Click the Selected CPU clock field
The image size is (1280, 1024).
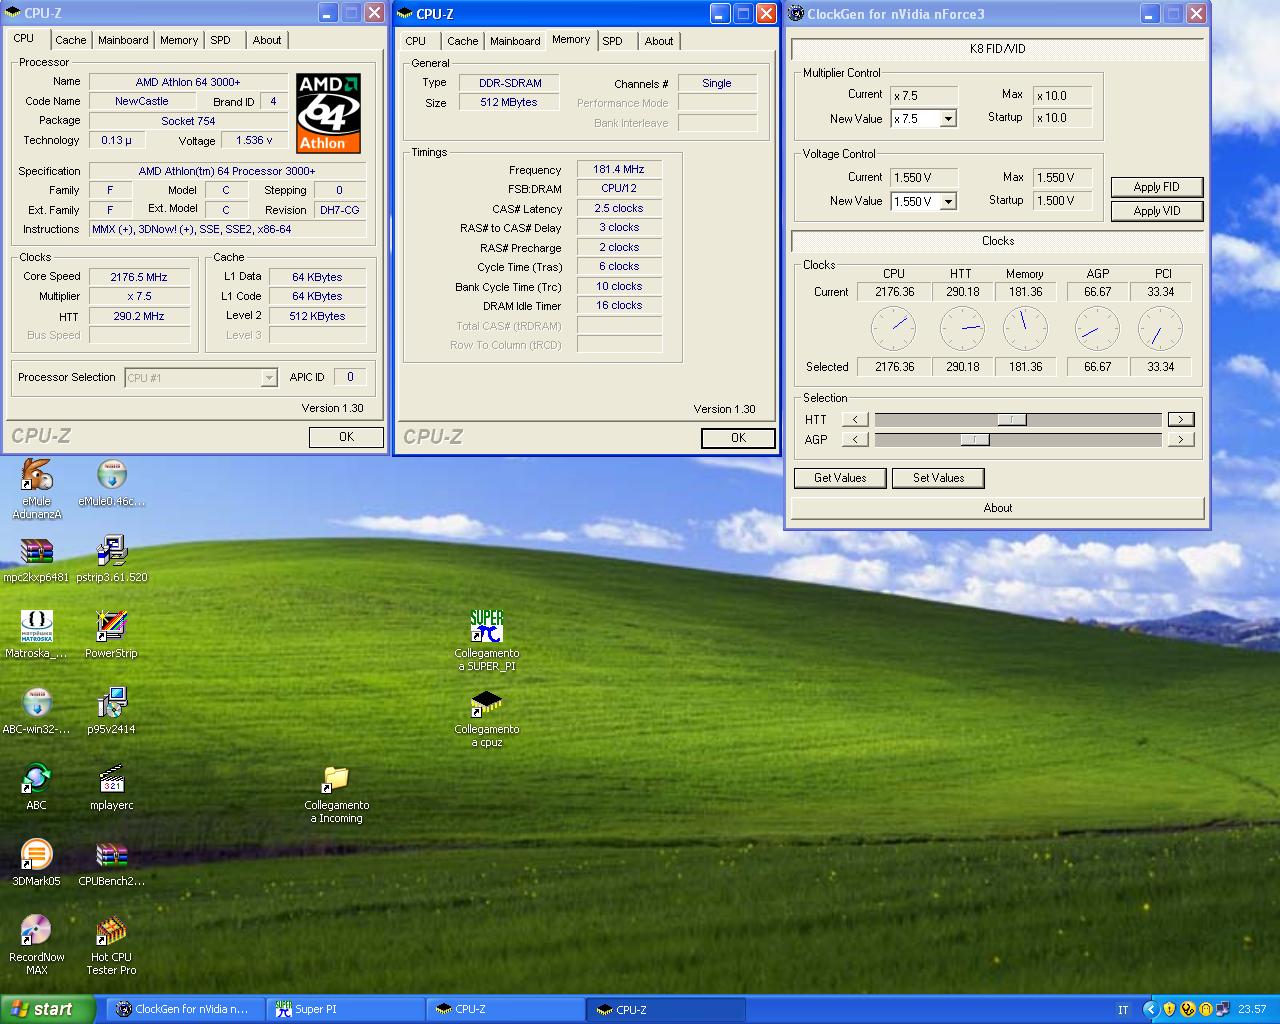tap(894, 367)
